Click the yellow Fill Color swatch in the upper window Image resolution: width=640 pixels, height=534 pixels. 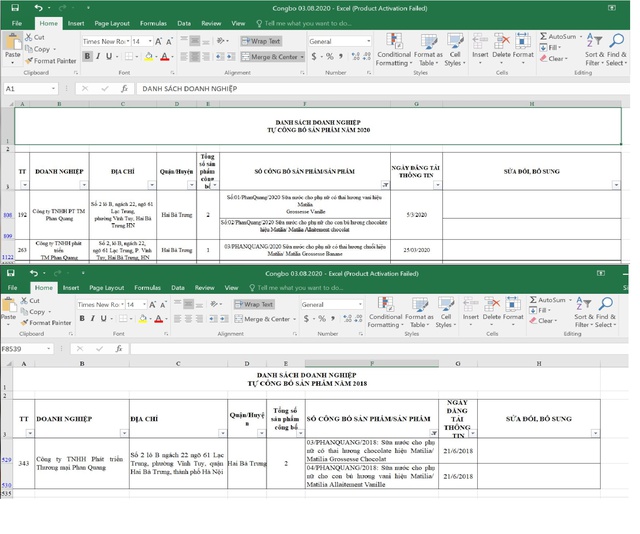pyautogui.click(x=148, y=57)
